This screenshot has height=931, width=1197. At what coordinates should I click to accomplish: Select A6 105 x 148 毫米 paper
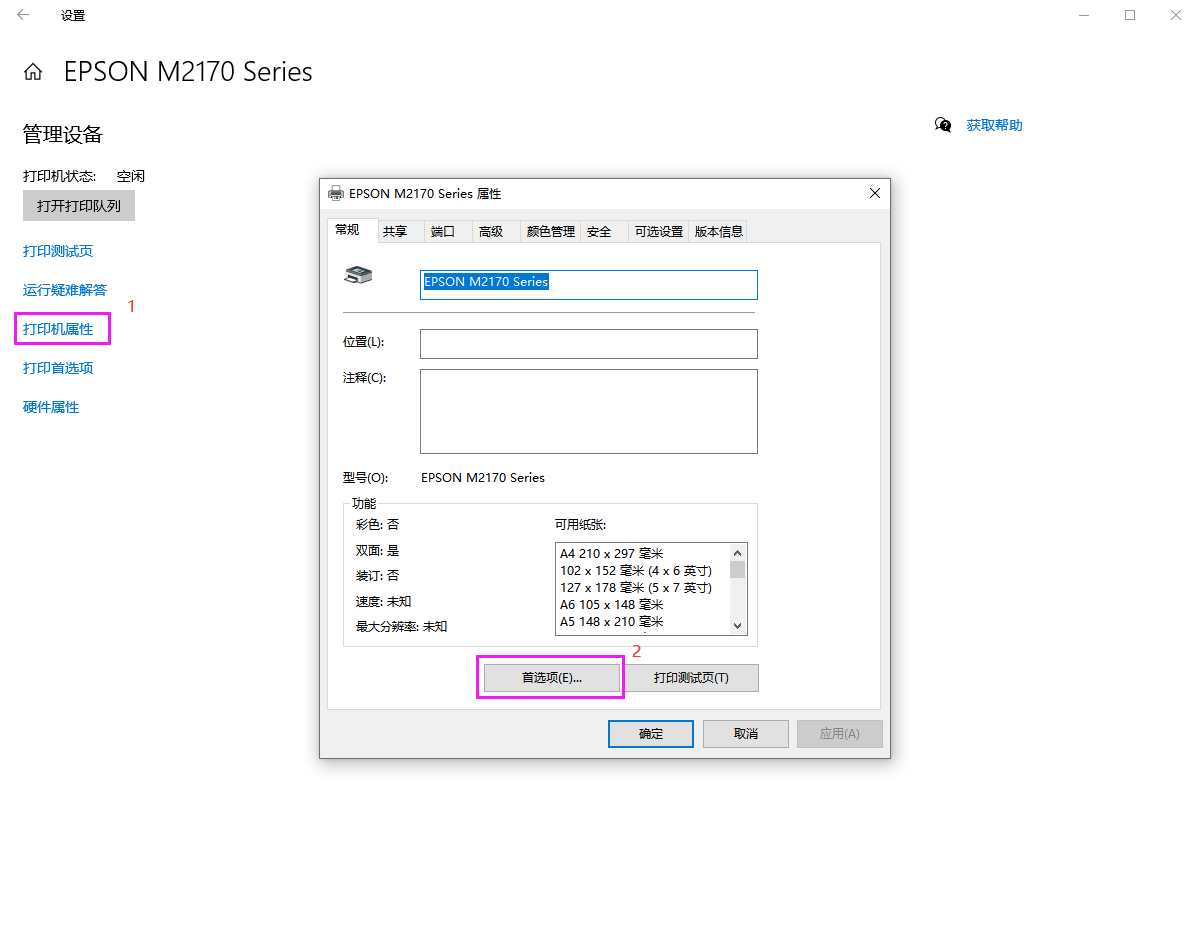pyautogui.click(x=611, y=604)
